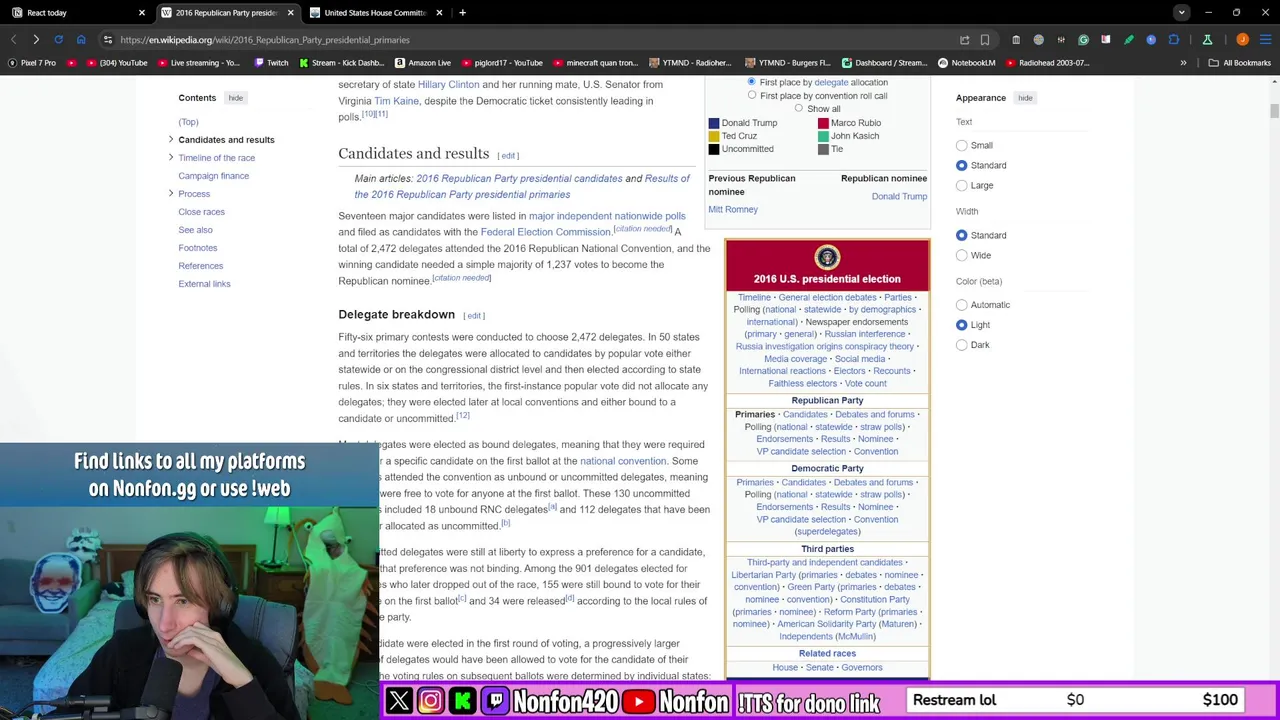Hide the Contents sidebar

pyautogui.click(x=235, y=98)
